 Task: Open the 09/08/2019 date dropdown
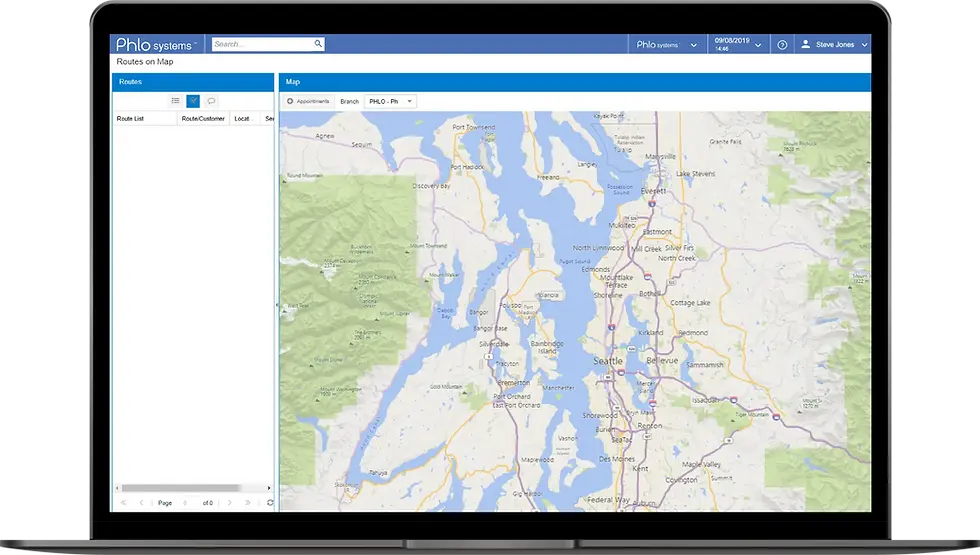click(738, 44)
